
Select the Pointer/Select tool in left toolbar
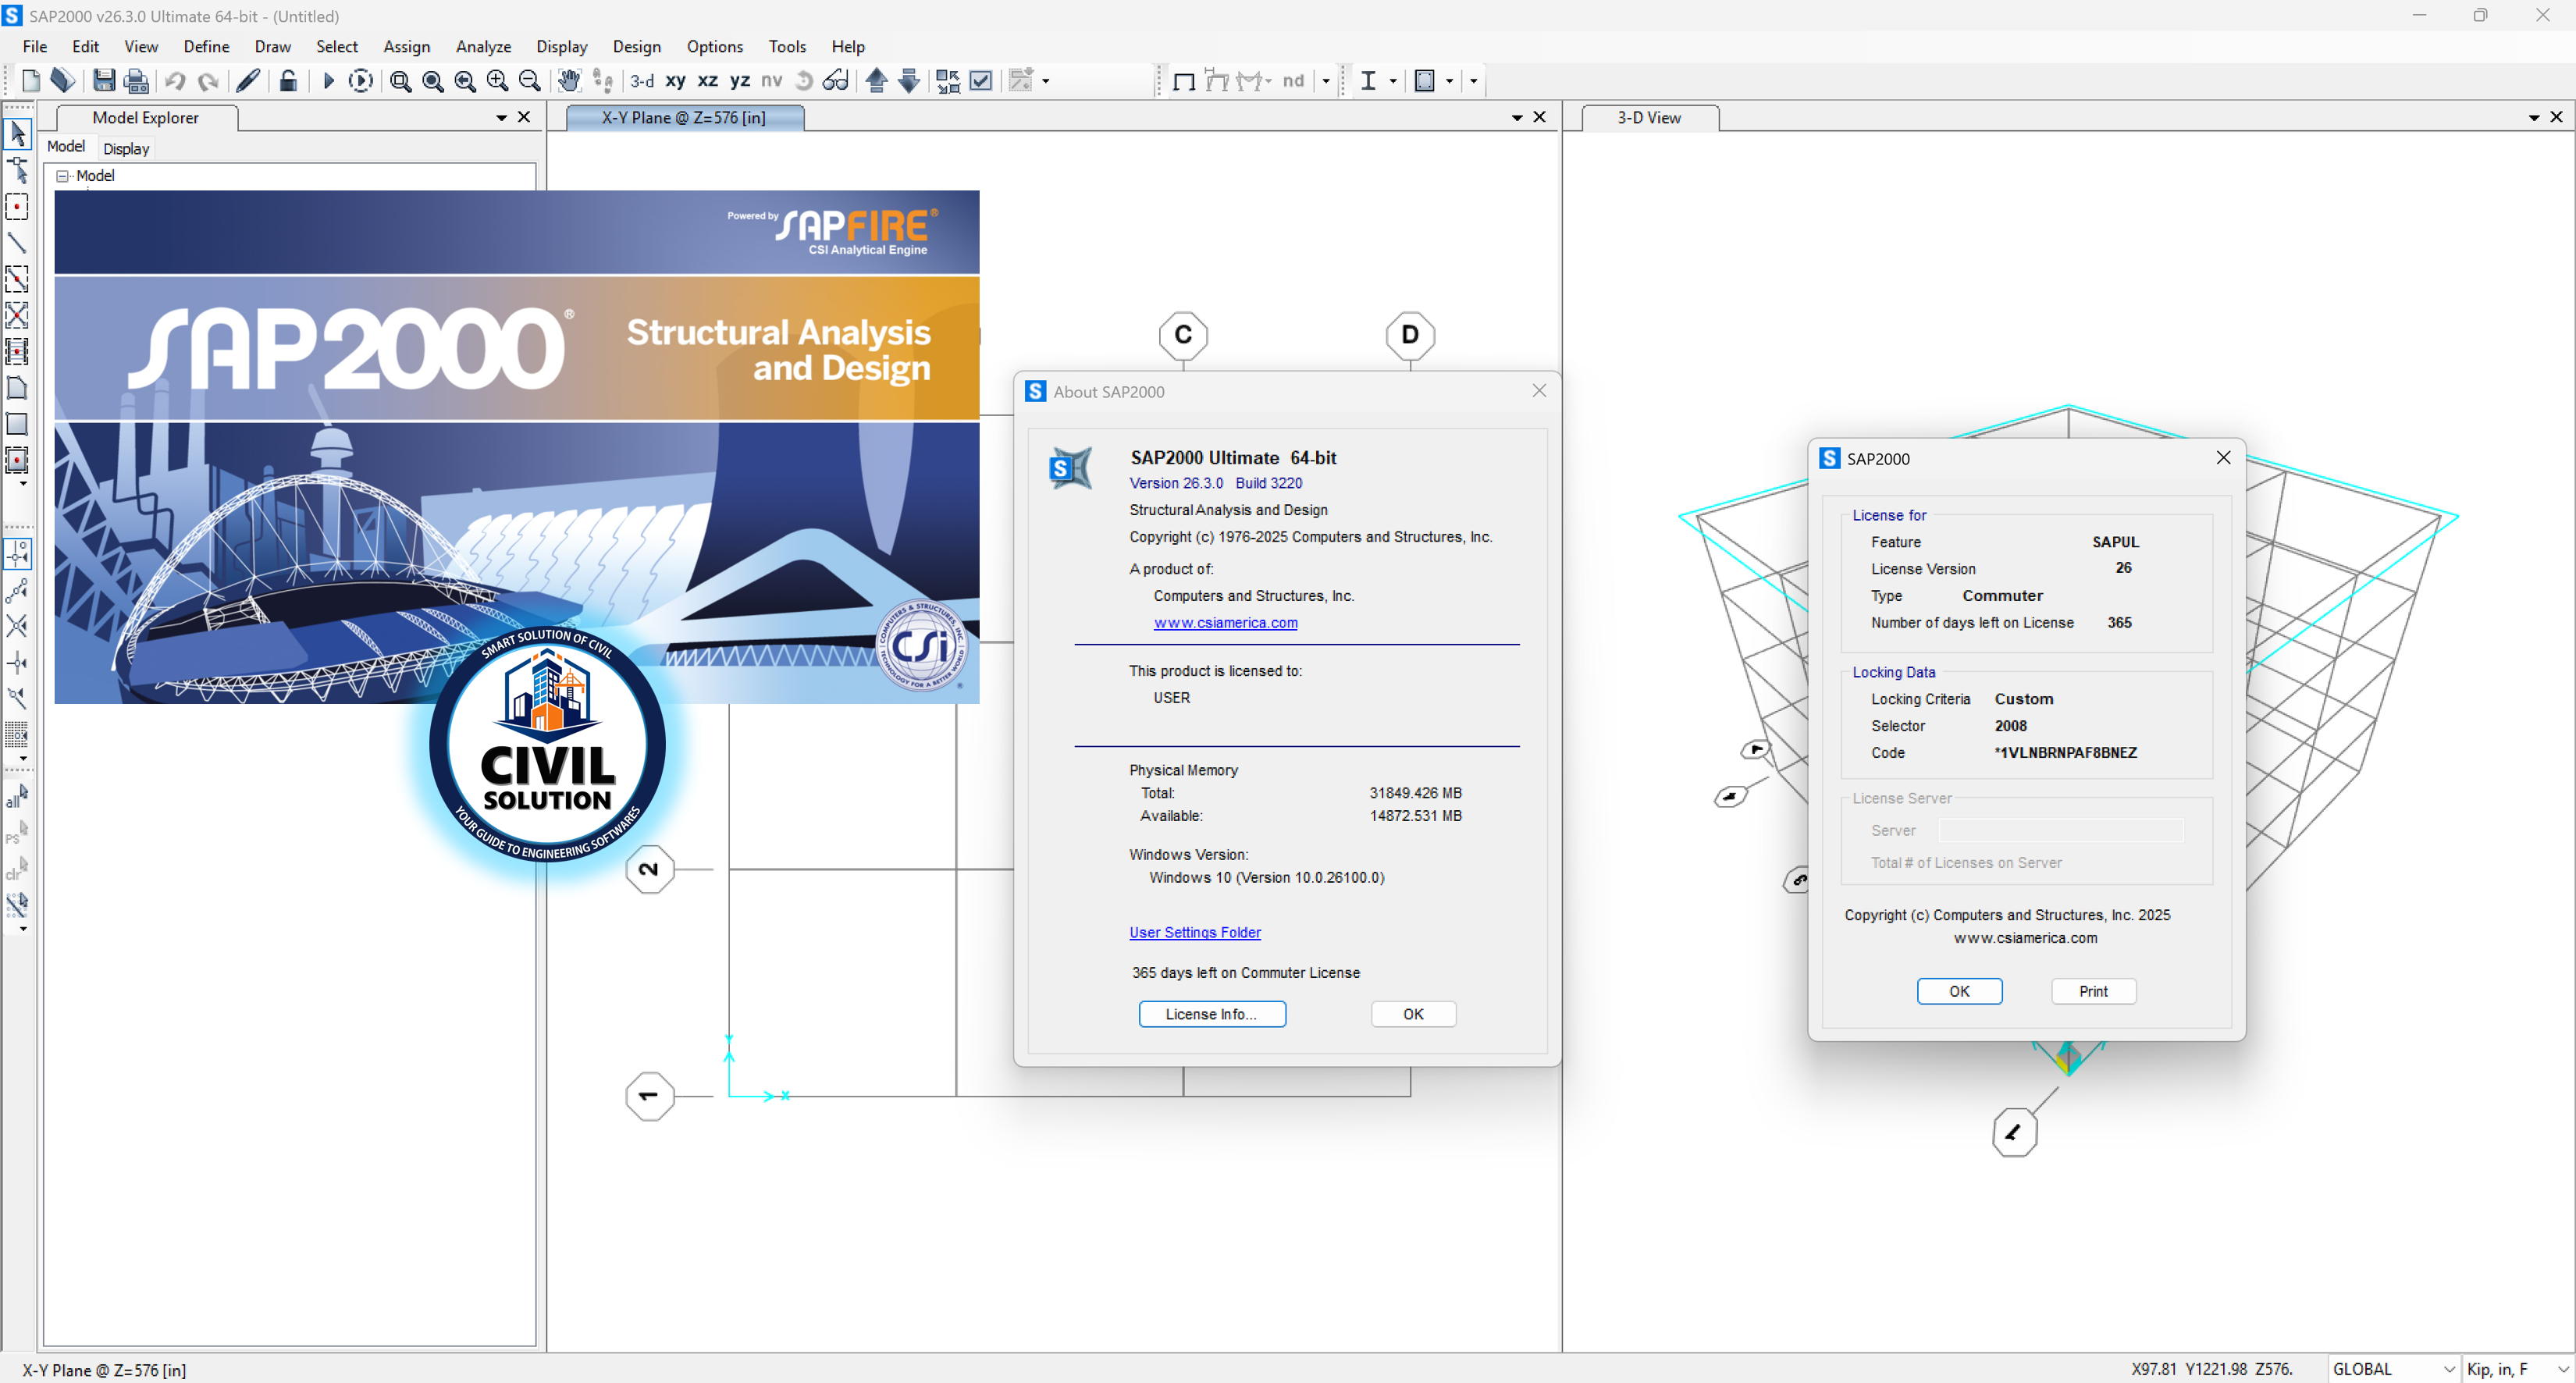[18, 133]
